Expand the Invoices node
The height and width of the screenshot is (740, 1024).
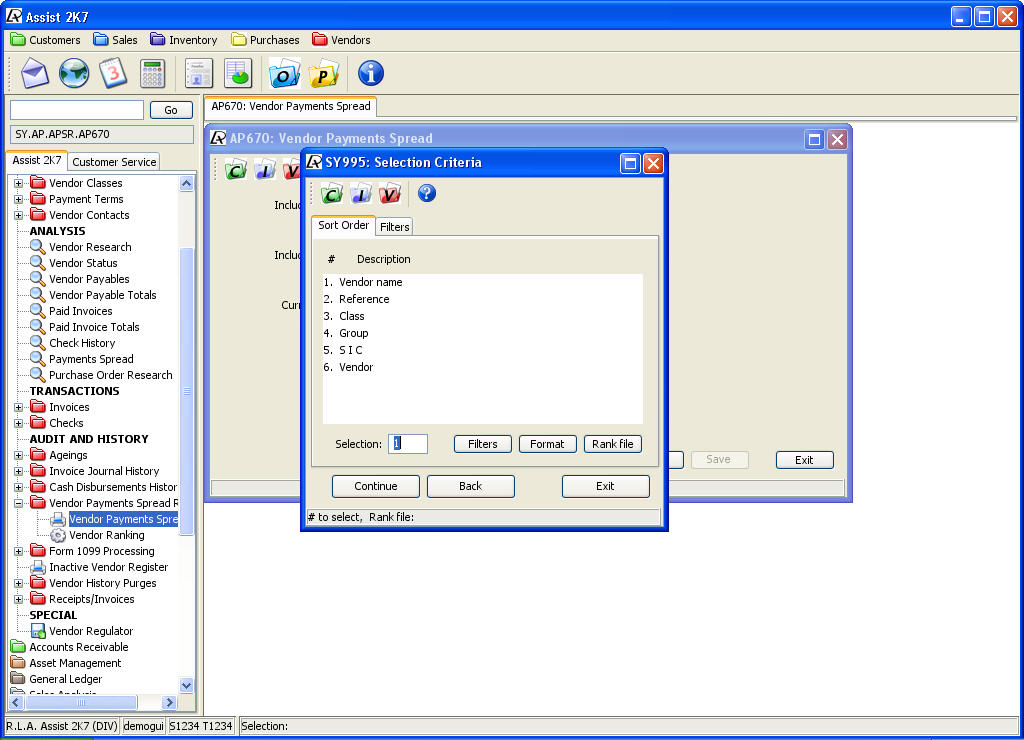pyautogui.click(x=18, y=408)
